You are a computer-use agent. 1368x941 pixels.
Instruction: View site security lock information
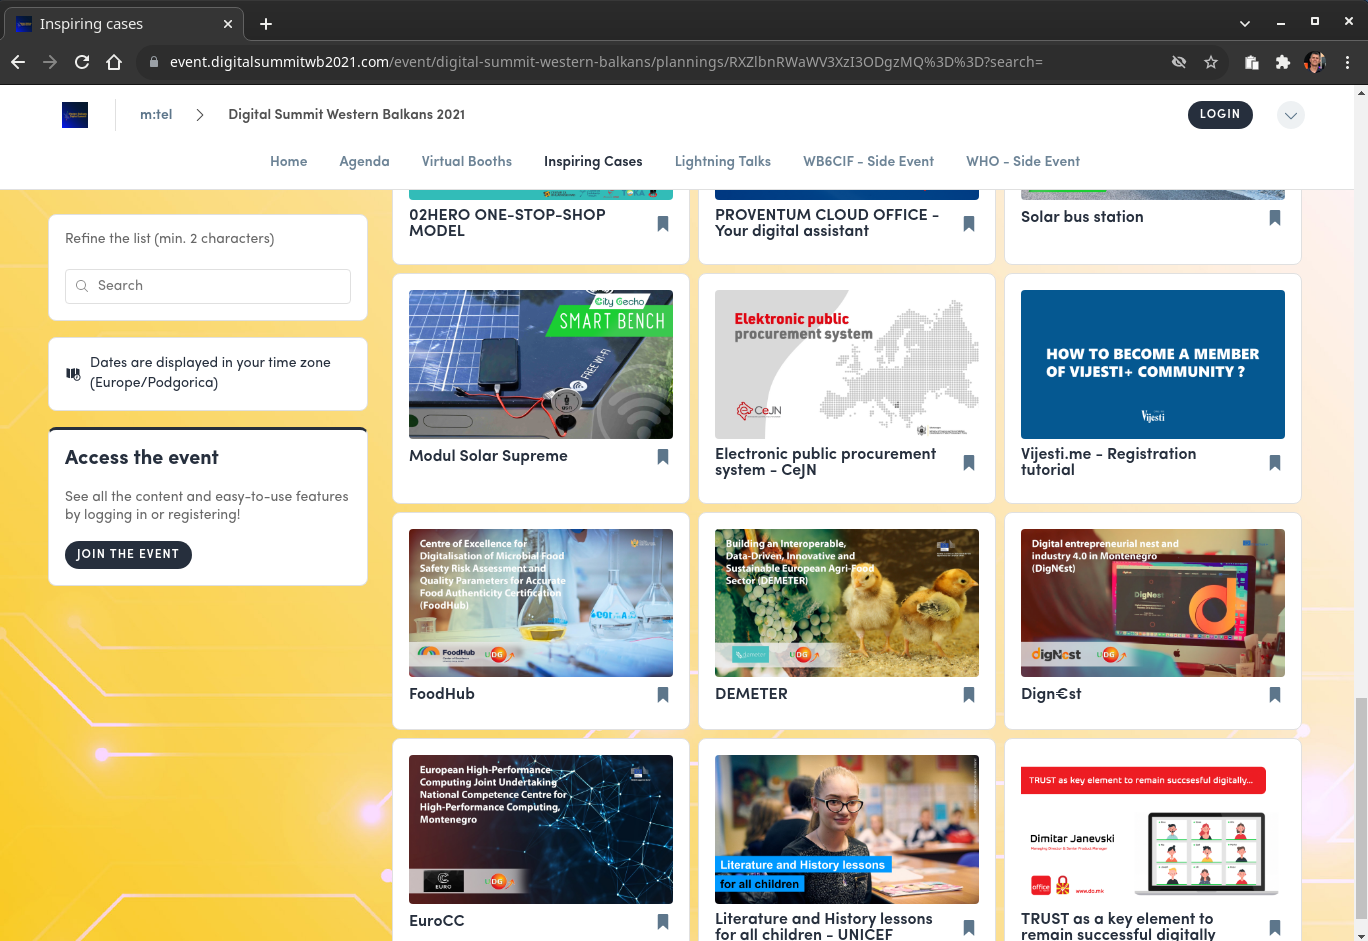[x=153, y=62]
